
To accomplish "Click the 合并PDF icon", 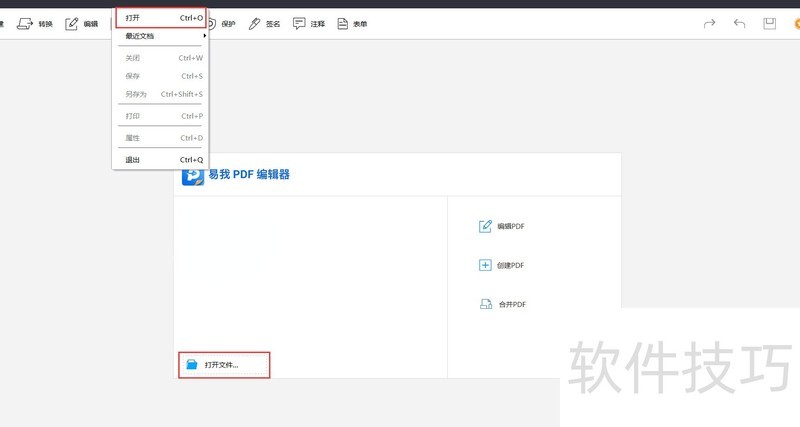I will click(x=486, y=304).
